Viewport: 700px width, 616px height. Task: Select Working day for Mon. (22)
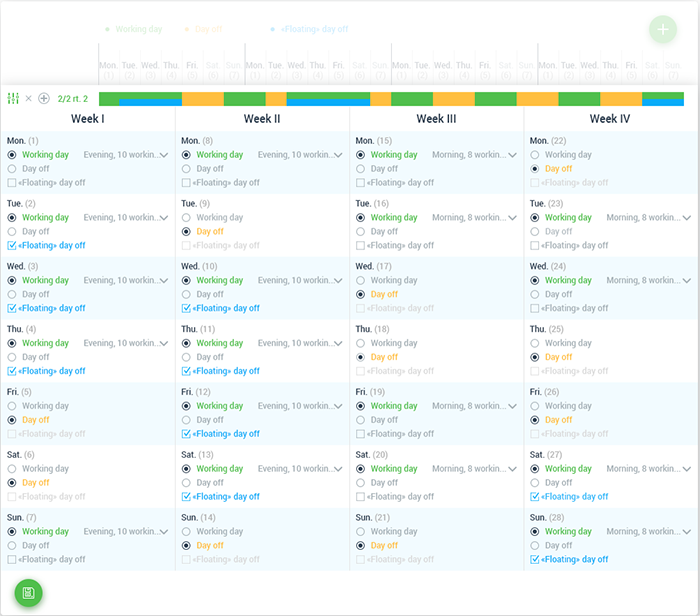[534, 155]
